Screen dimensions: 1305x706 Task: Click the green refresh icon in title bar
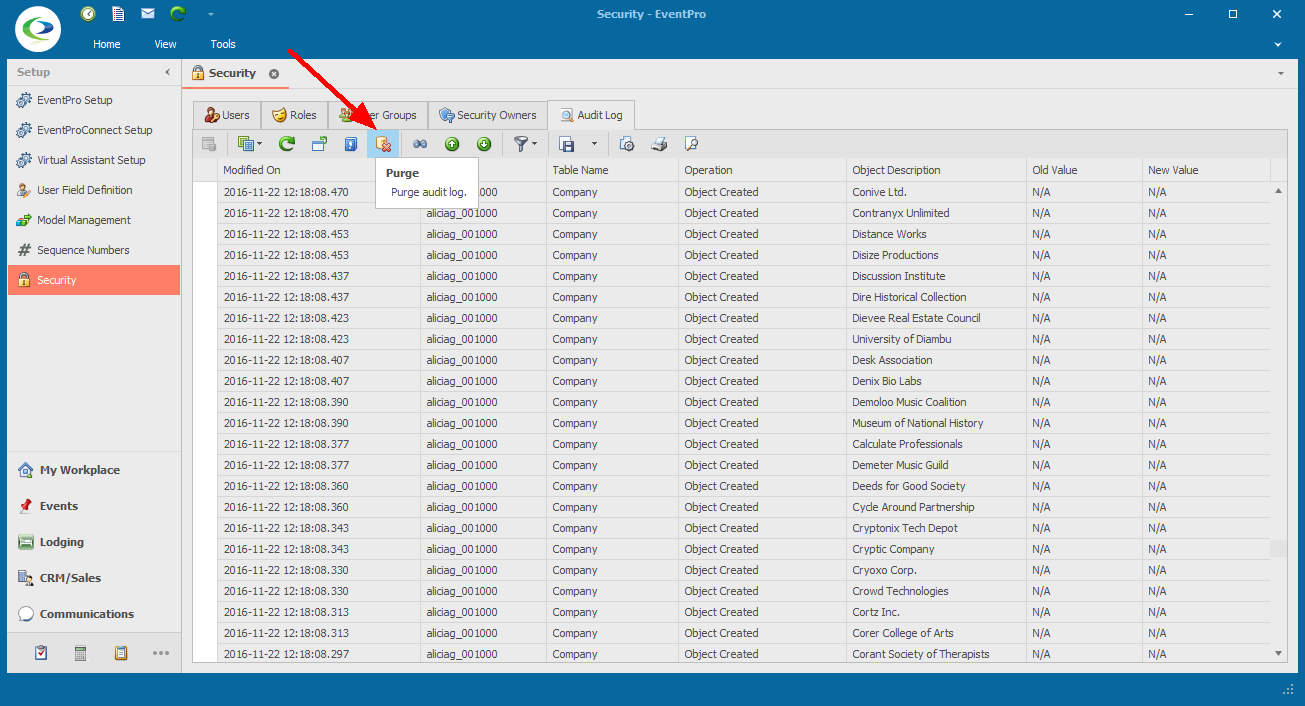click(178, 14)
